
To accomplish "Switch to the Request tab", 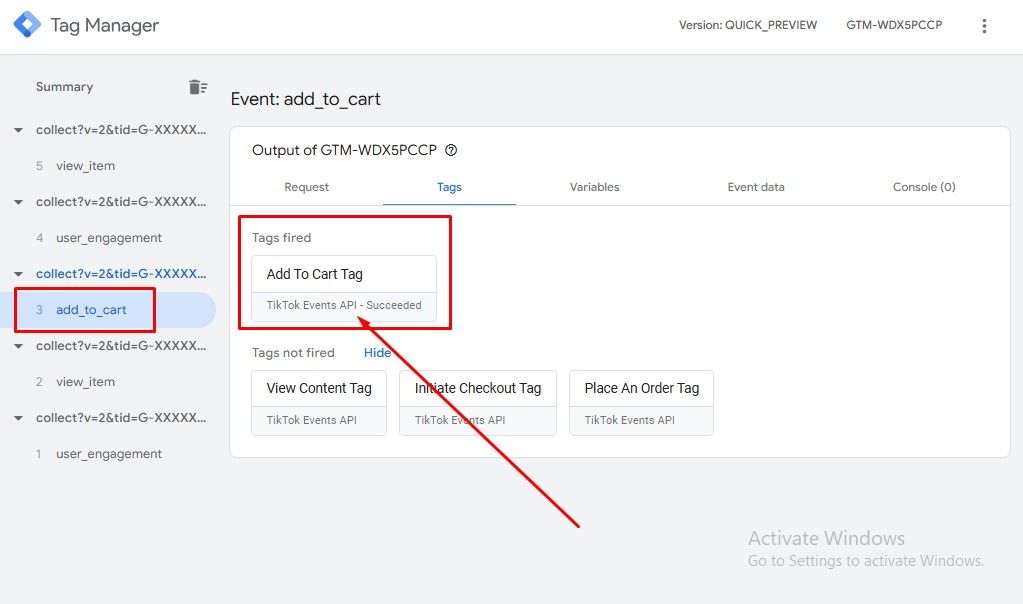I will click(306, 187).
